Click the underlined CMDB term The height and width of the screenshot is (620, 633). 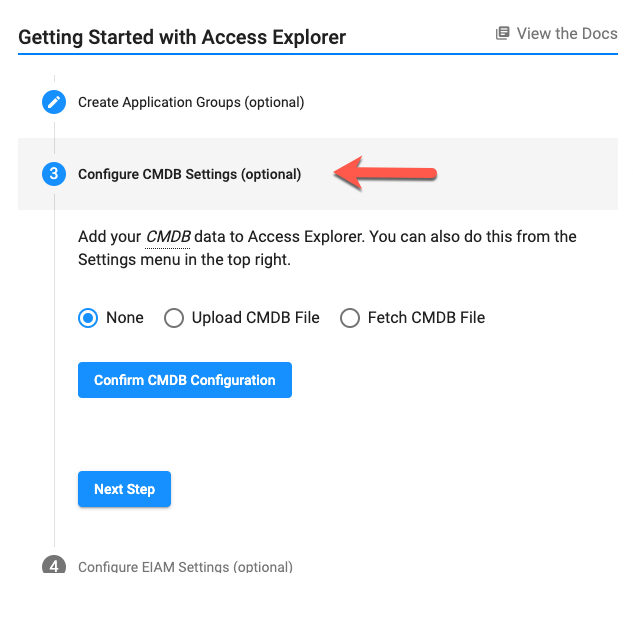coord(168,237)
